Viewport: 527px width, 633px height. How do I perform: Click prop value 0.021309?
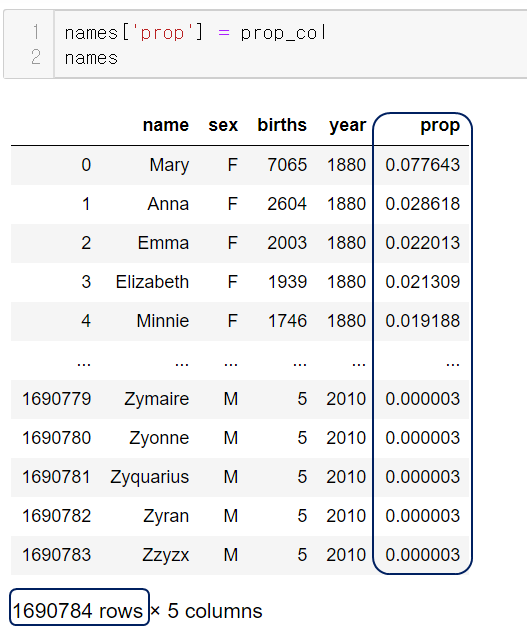point(422,282)
